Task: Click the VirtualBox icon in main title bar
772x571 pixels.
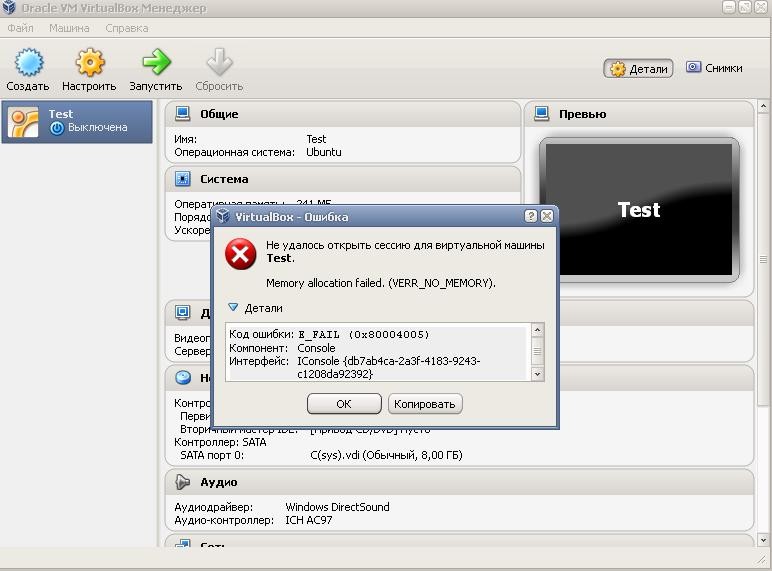Action: pos(9,7)
